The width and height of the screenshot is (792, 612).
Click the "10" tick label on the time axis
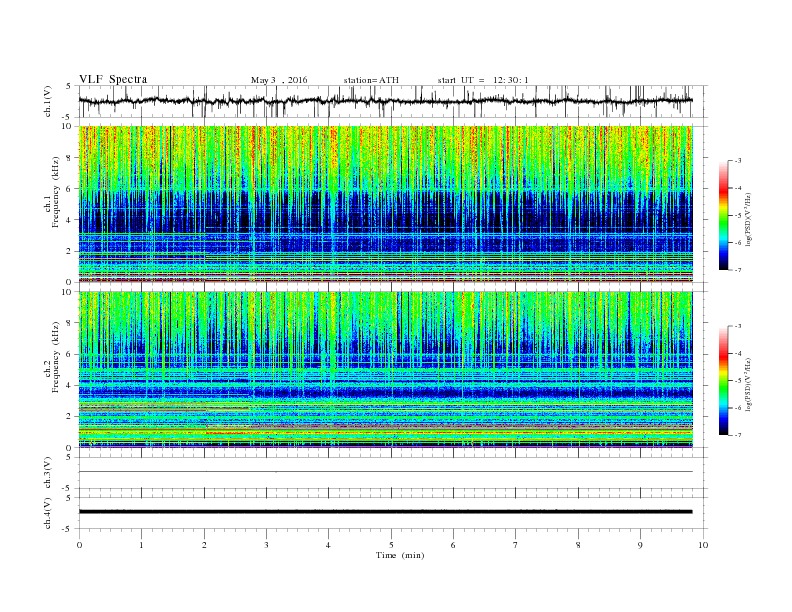(703, 545)
